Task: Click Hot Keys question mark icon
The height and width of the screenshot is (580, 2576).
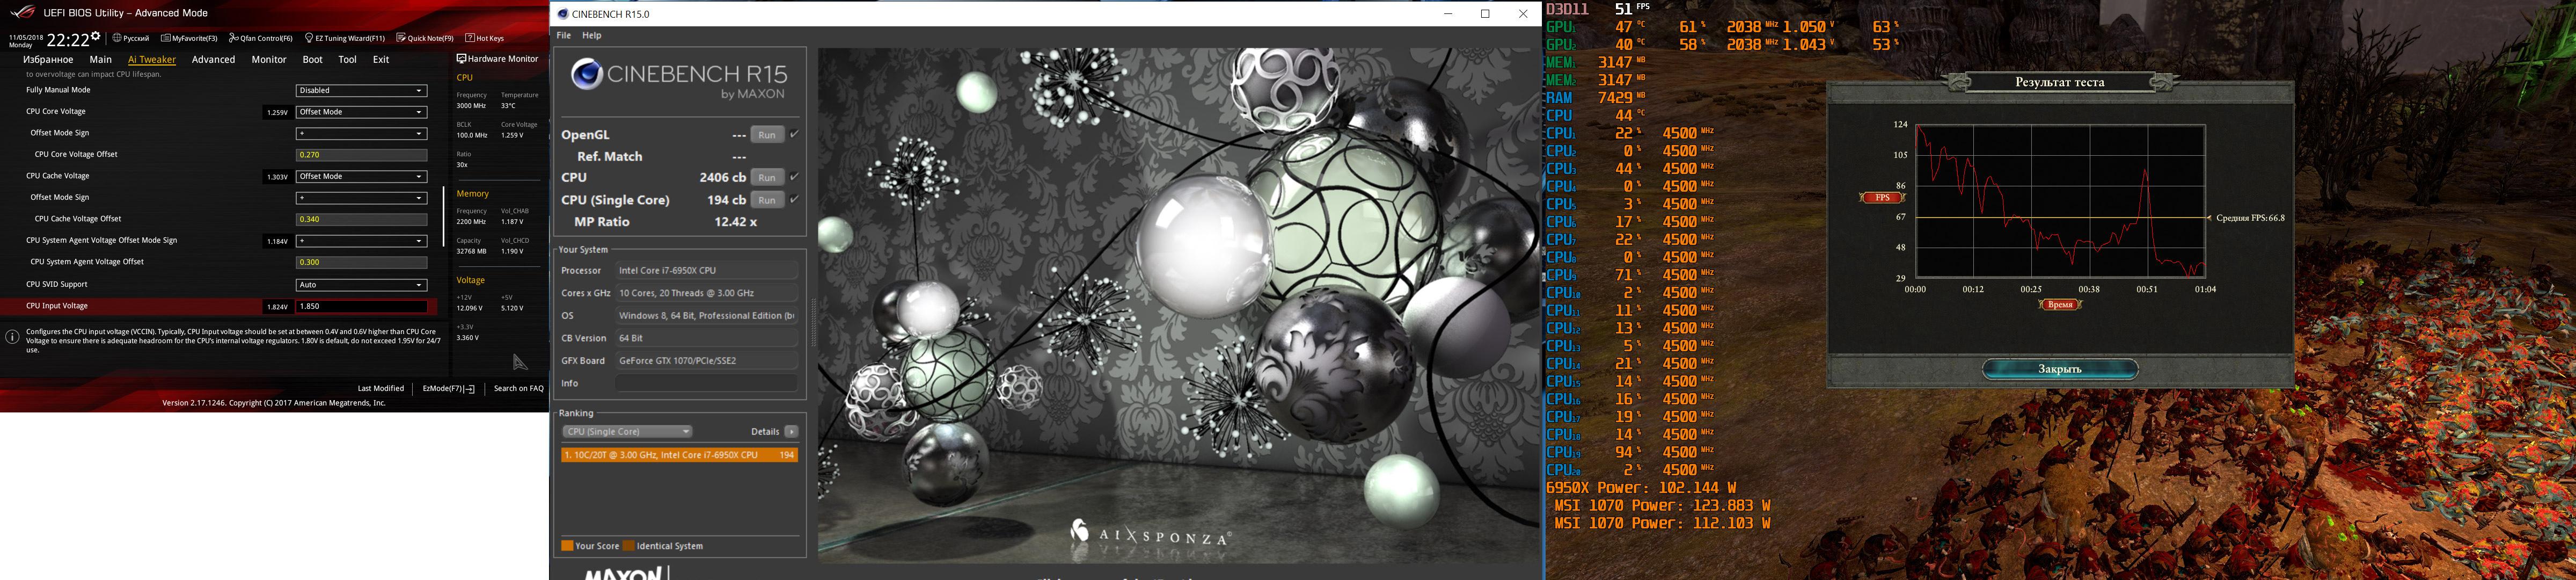Action: pyautogui.click(x=469, y=38)
